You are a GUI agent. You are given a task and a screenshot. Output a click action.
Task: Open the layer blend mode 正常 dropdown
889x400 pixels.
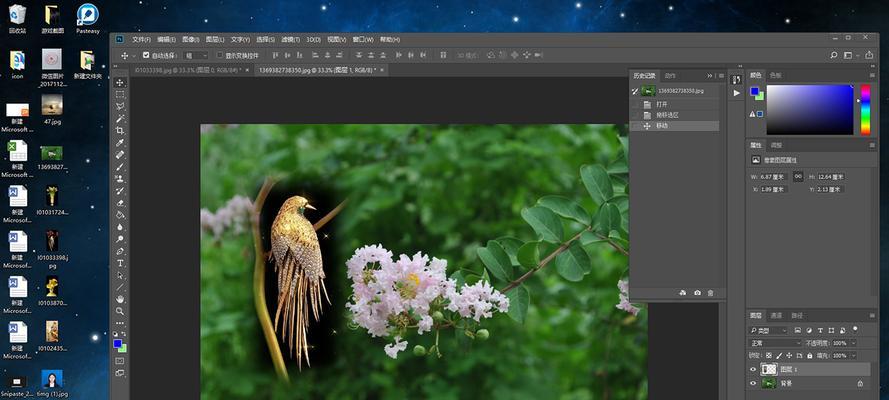774,343
